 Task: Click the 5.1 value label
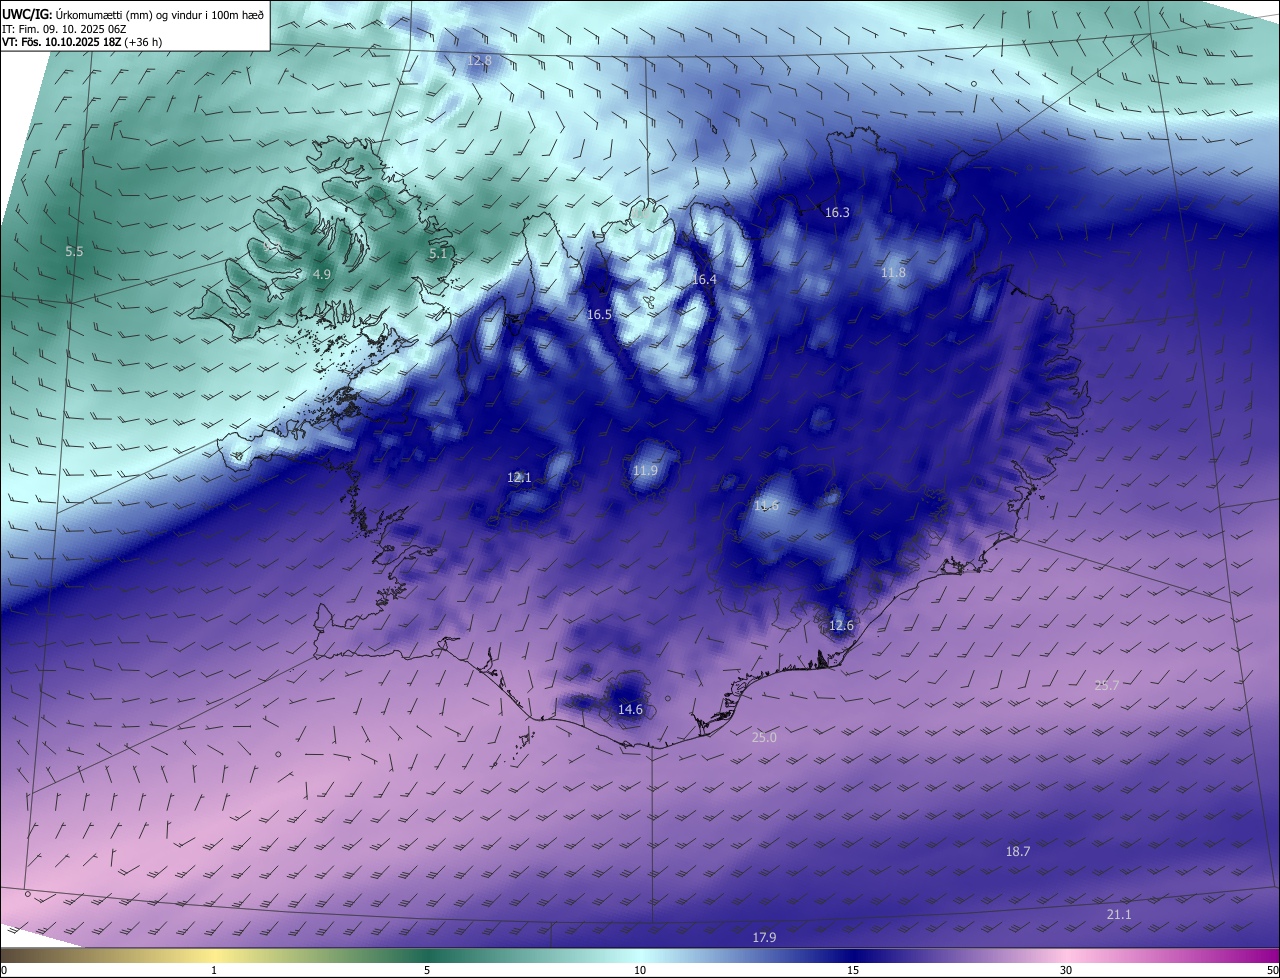[438, 254]
